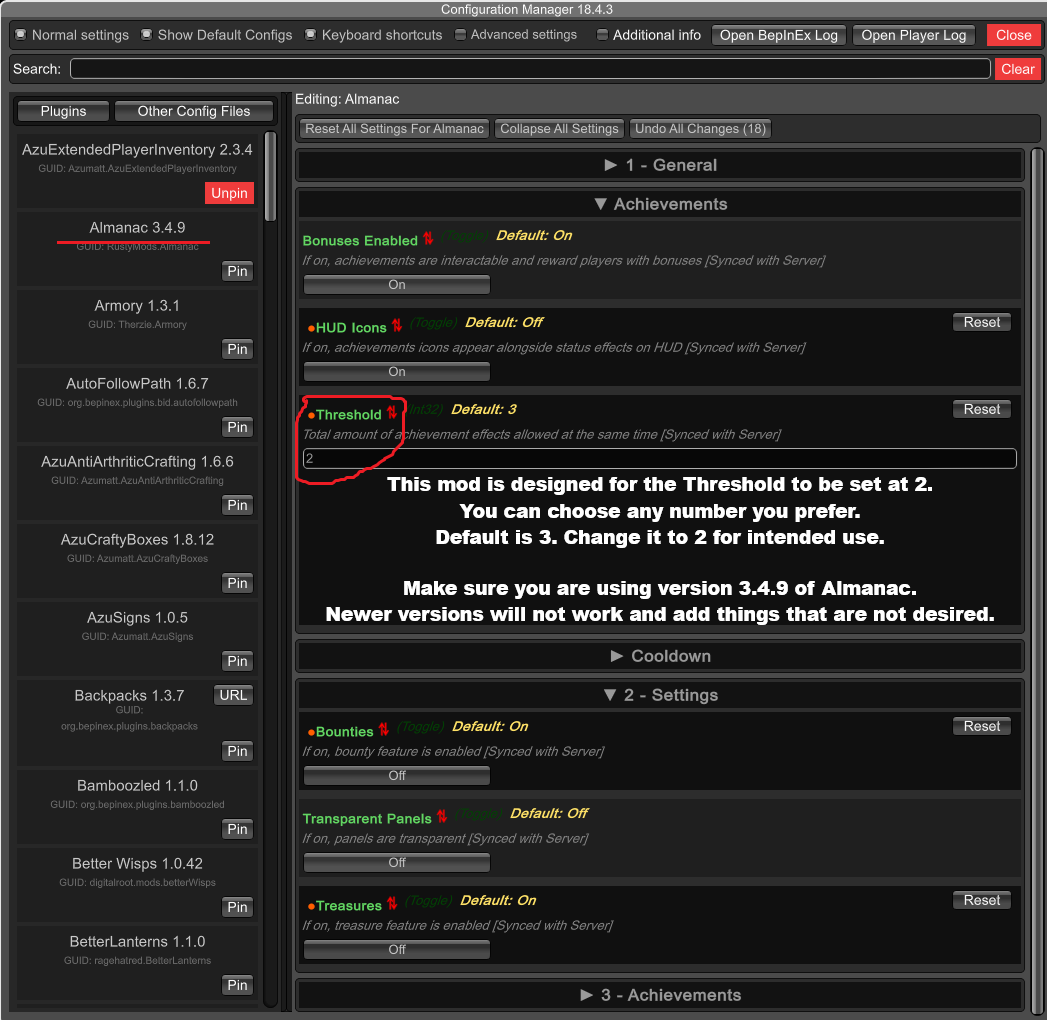
Task: Click synced icon next to HUD Icons
Action: pos(397,325)
